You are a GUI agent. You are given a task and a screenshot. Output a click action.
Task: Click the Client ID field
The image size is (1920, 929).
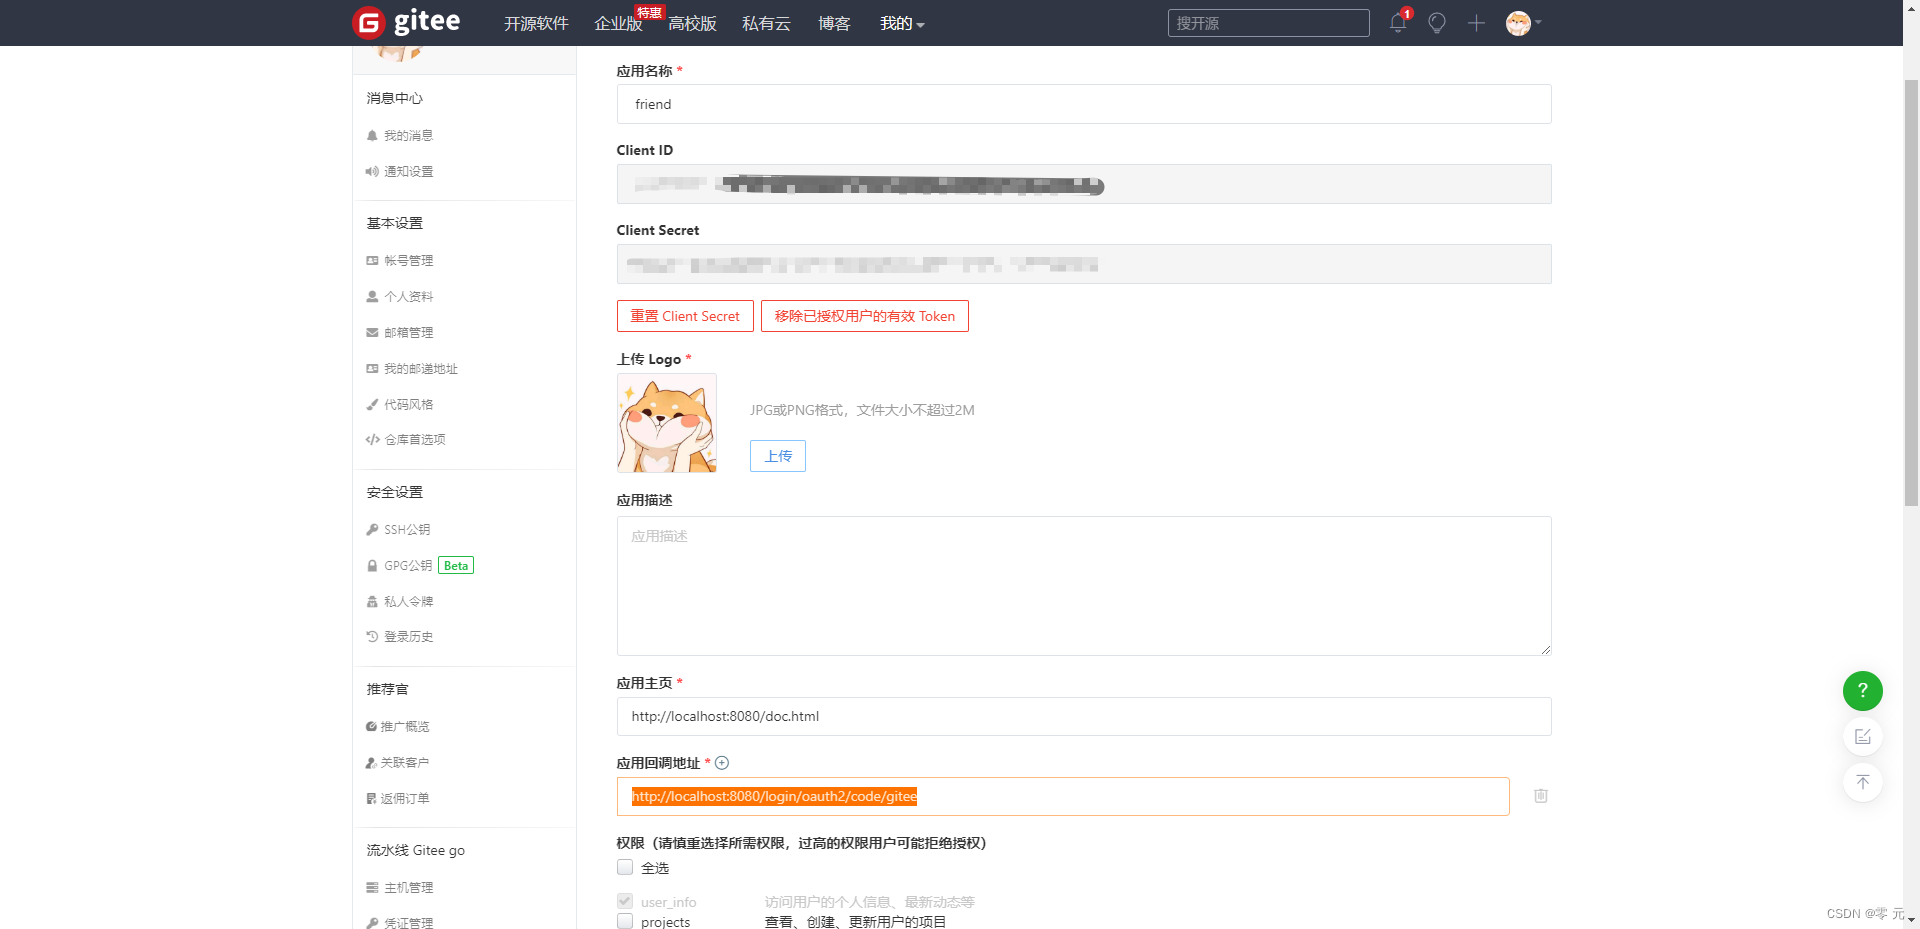coord(1084,184)
